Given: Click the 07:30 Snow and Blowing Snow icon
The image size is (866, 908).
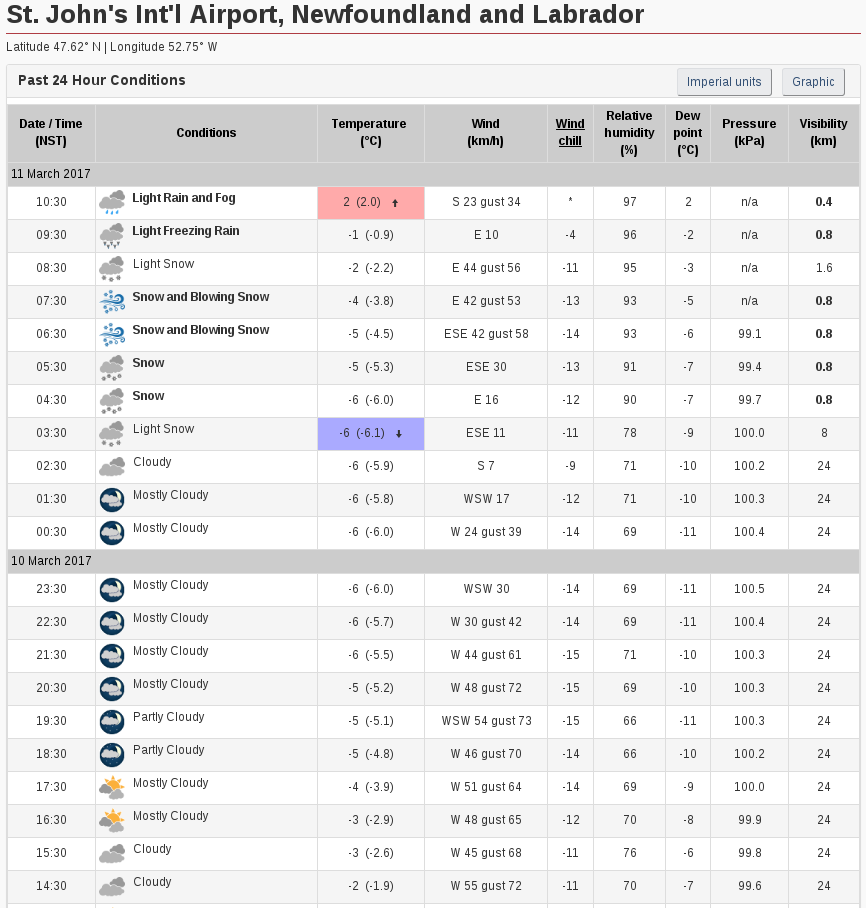Looking at the screenshot, I should pyautogui.click(x=112, y=302).
